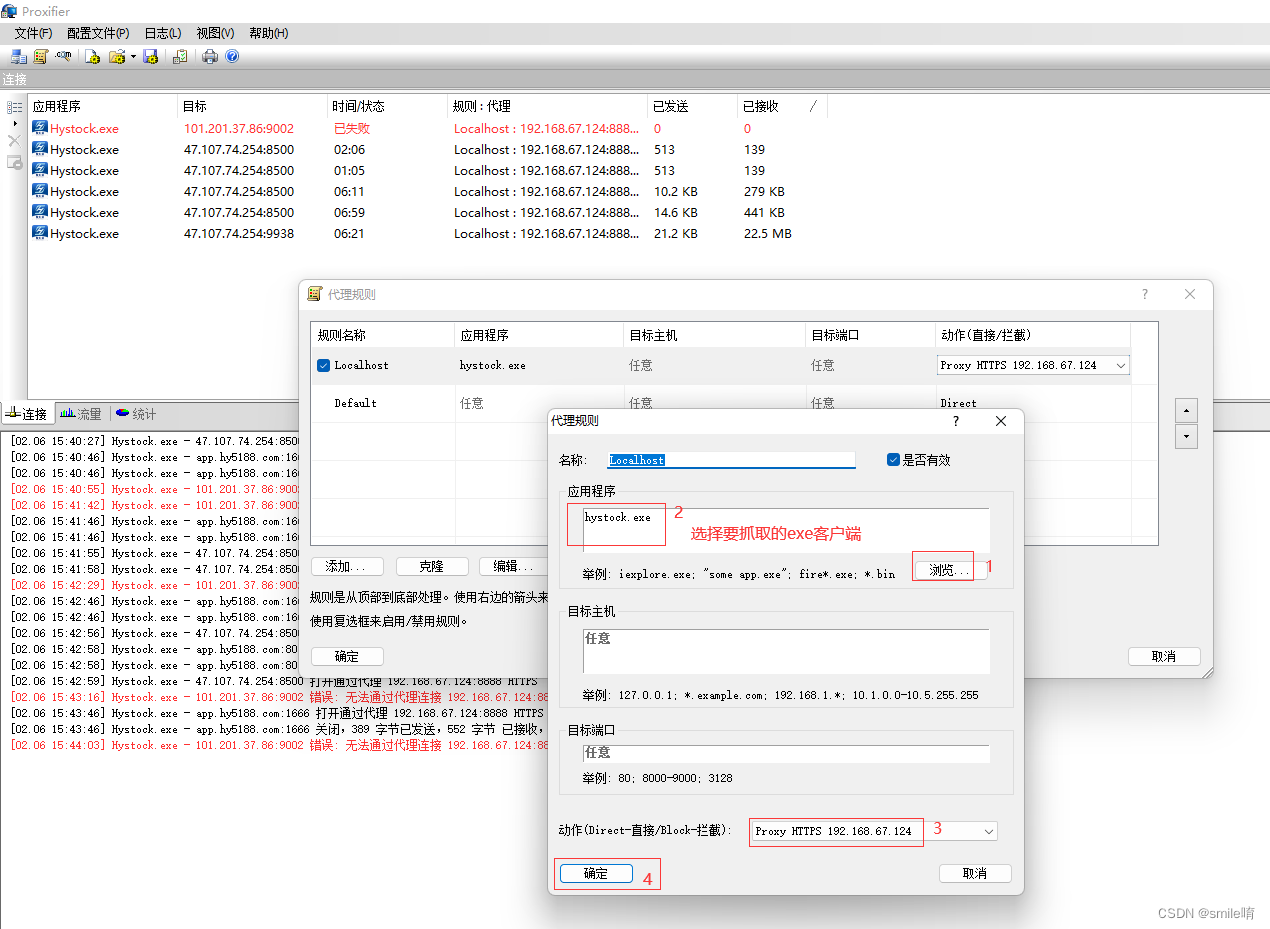Image resolution: width=1270 pixels, height=929 pixels.
Task: Move the rule down with the down arrow button
Action: click(x=1186, y=437)
